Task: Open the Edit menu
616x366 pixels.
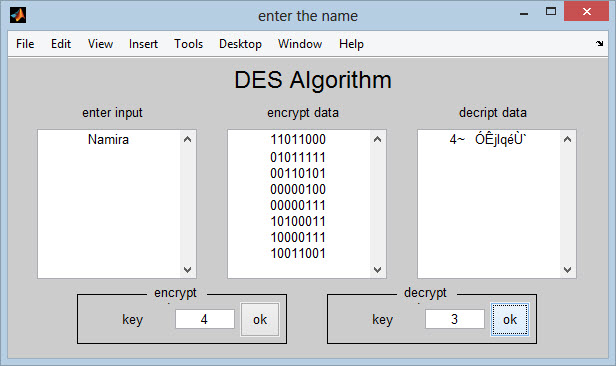Action: [x=61, y=44]
